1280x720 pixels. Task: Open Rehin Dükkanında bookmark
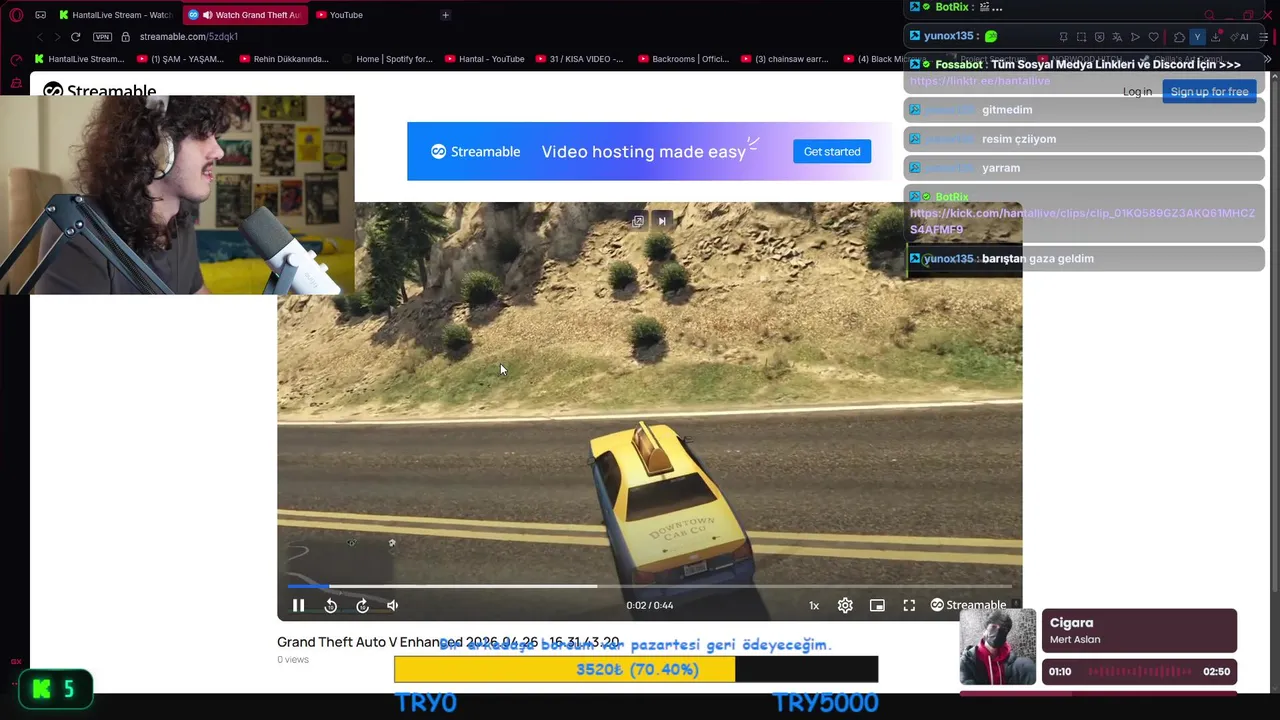pos(284,59)
